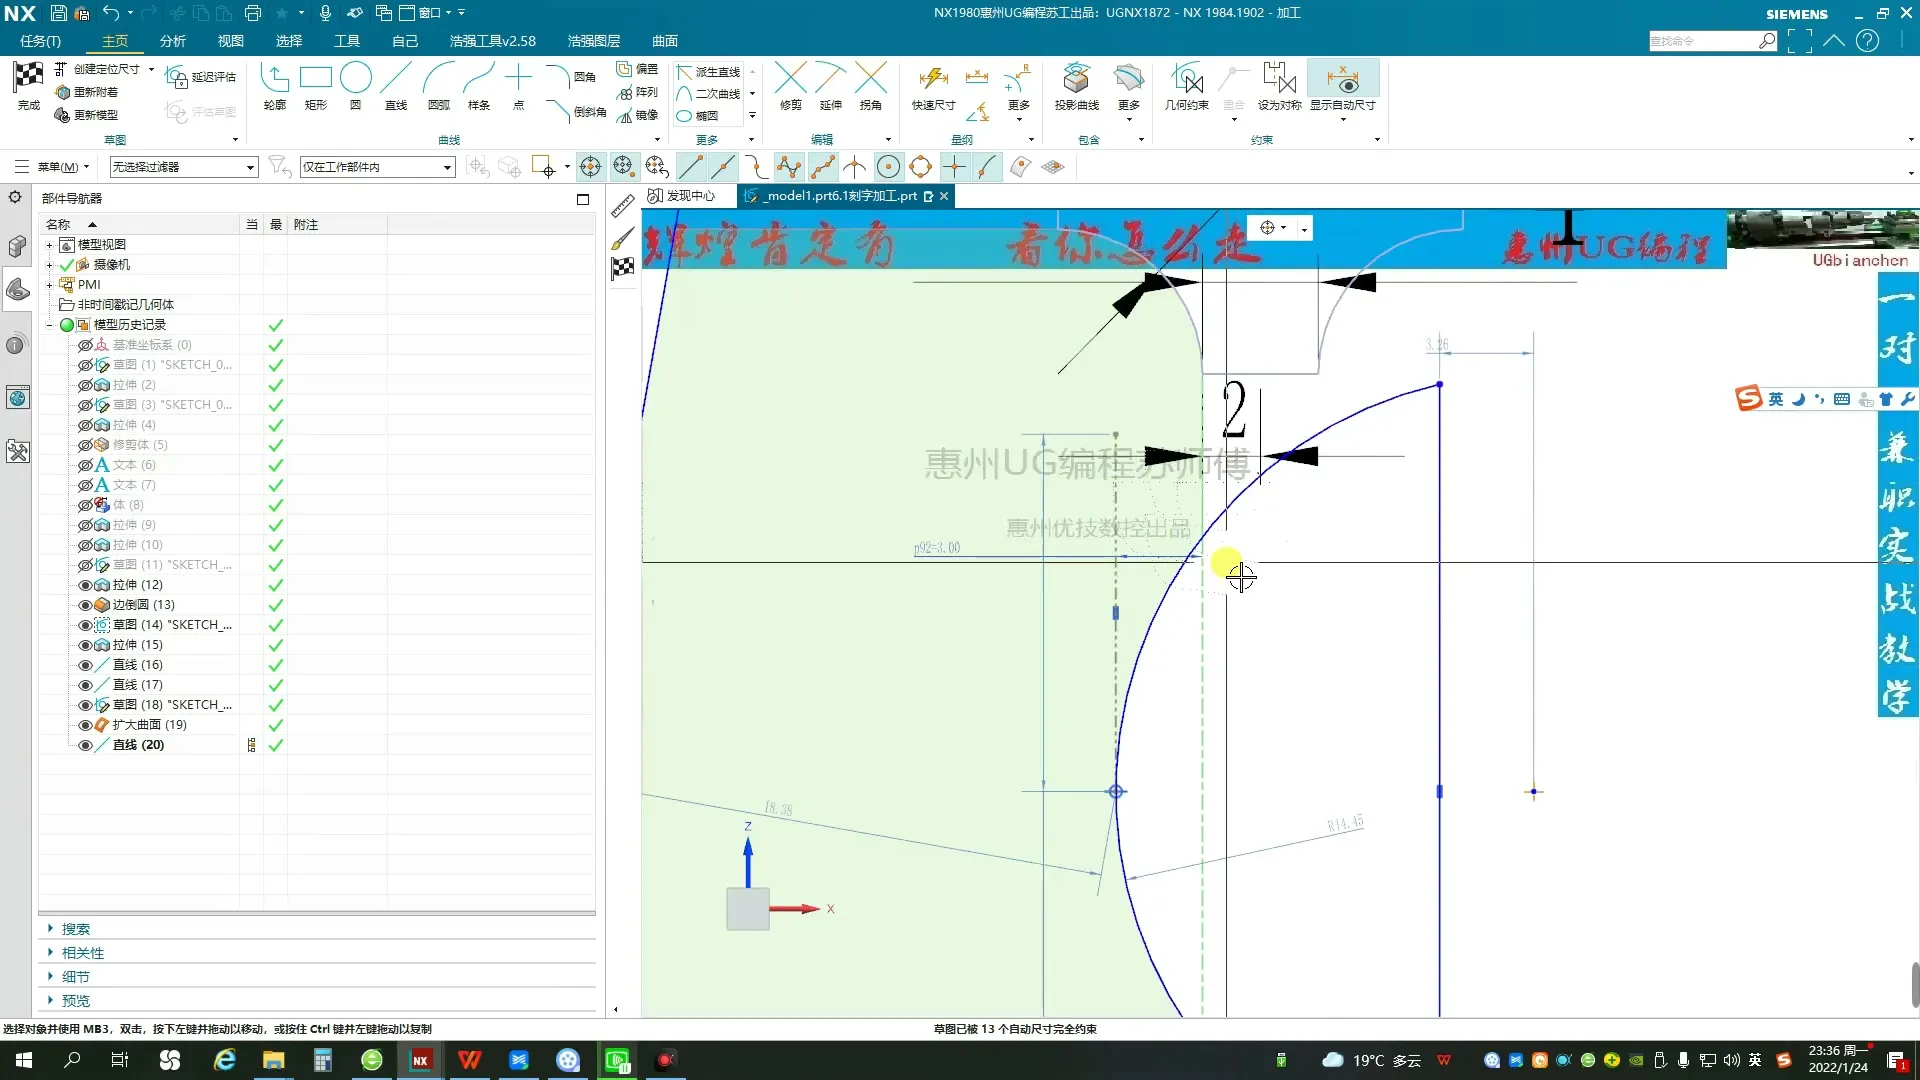Select the 设为对称 (Make Symmetric) tool
Viewport: 1920px width, 1080px height.
1279,80
